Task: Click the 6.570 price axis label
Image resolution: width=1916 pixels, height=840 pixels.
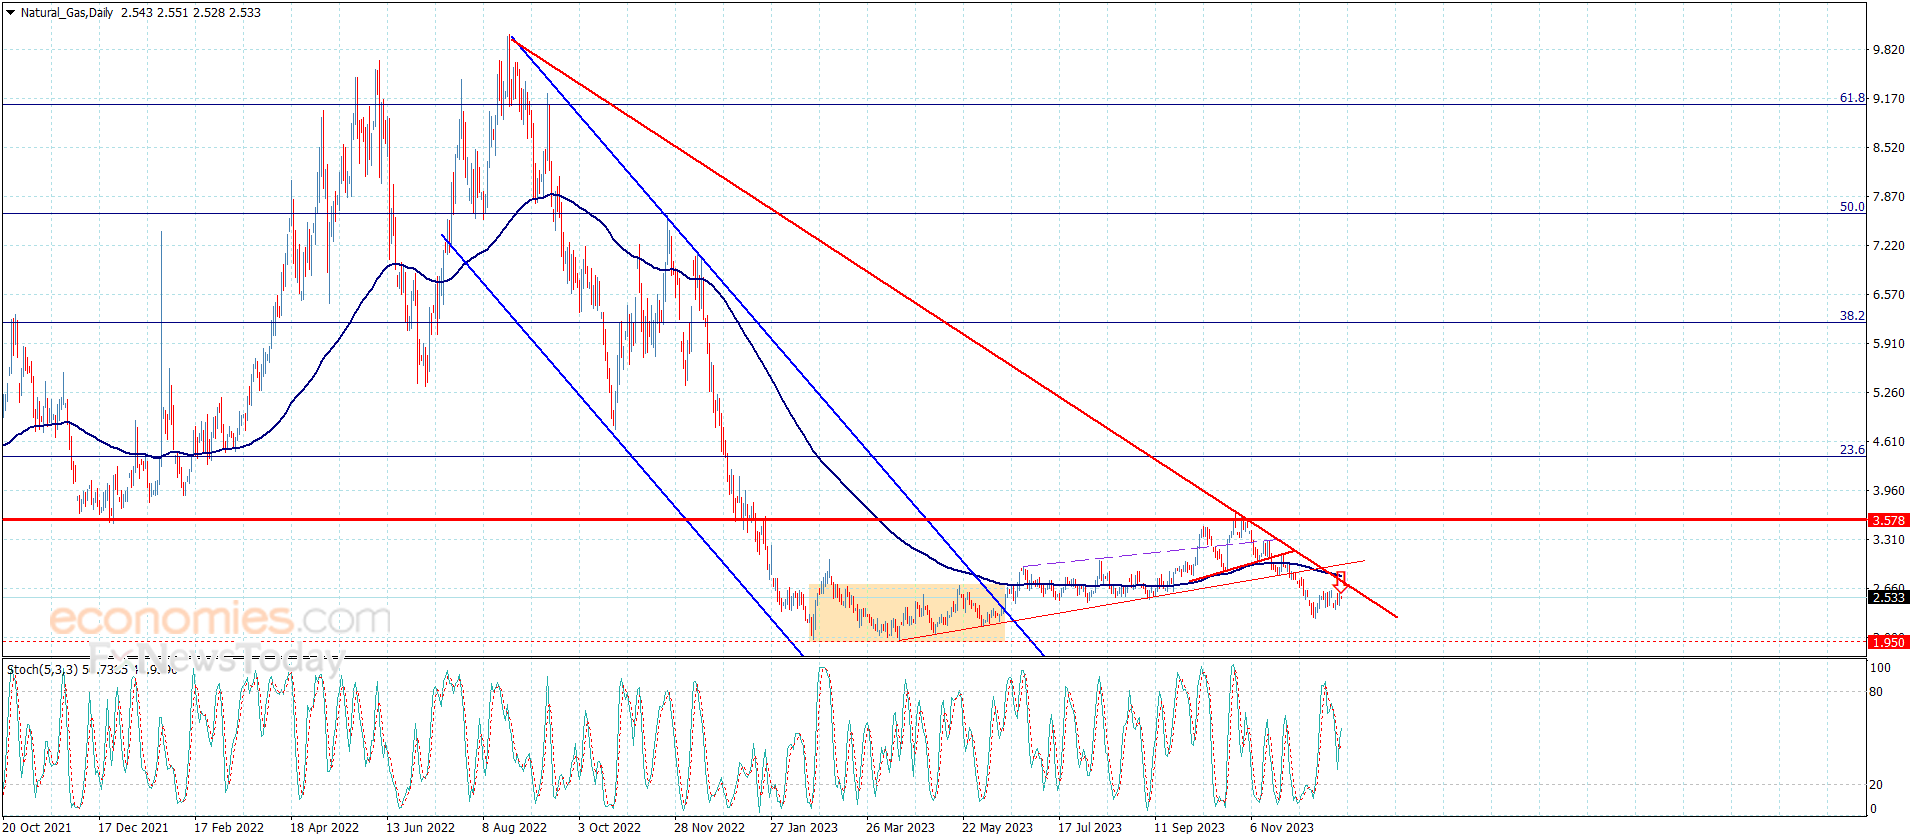Action: [x=1888, y=294]
